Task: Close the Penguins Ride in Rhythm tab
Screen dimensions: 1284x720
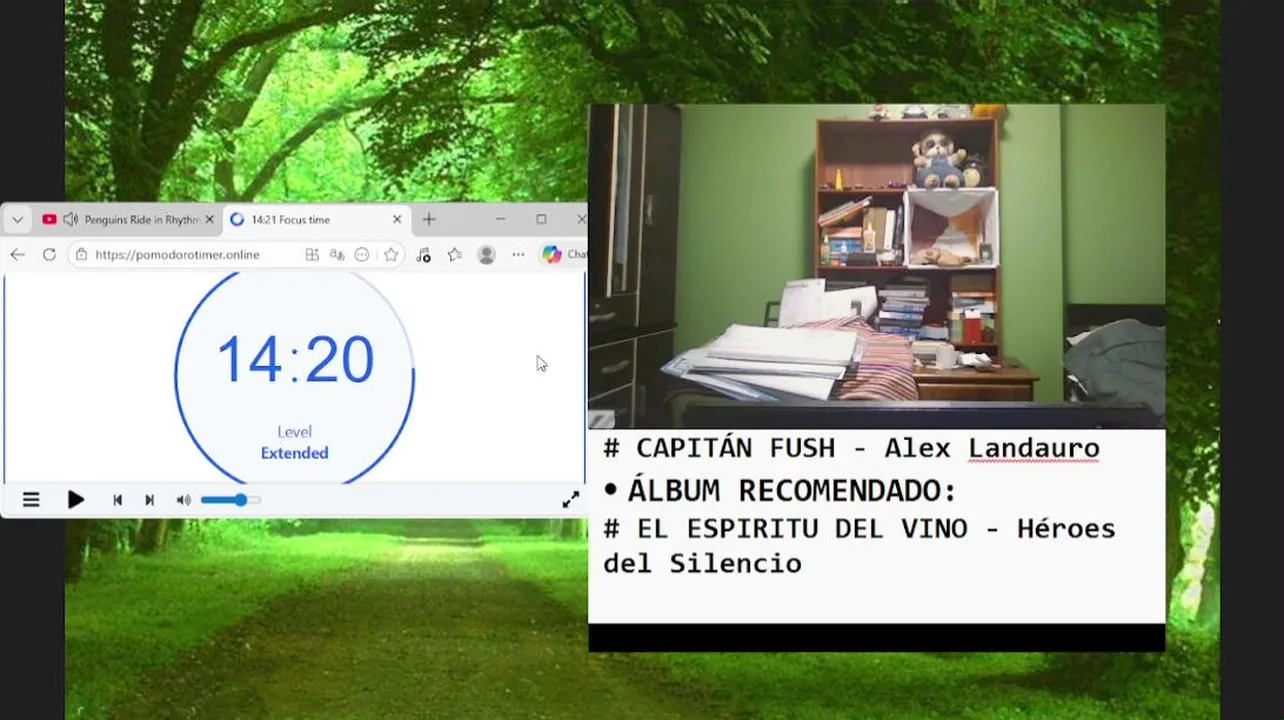Action: (210, 220)
